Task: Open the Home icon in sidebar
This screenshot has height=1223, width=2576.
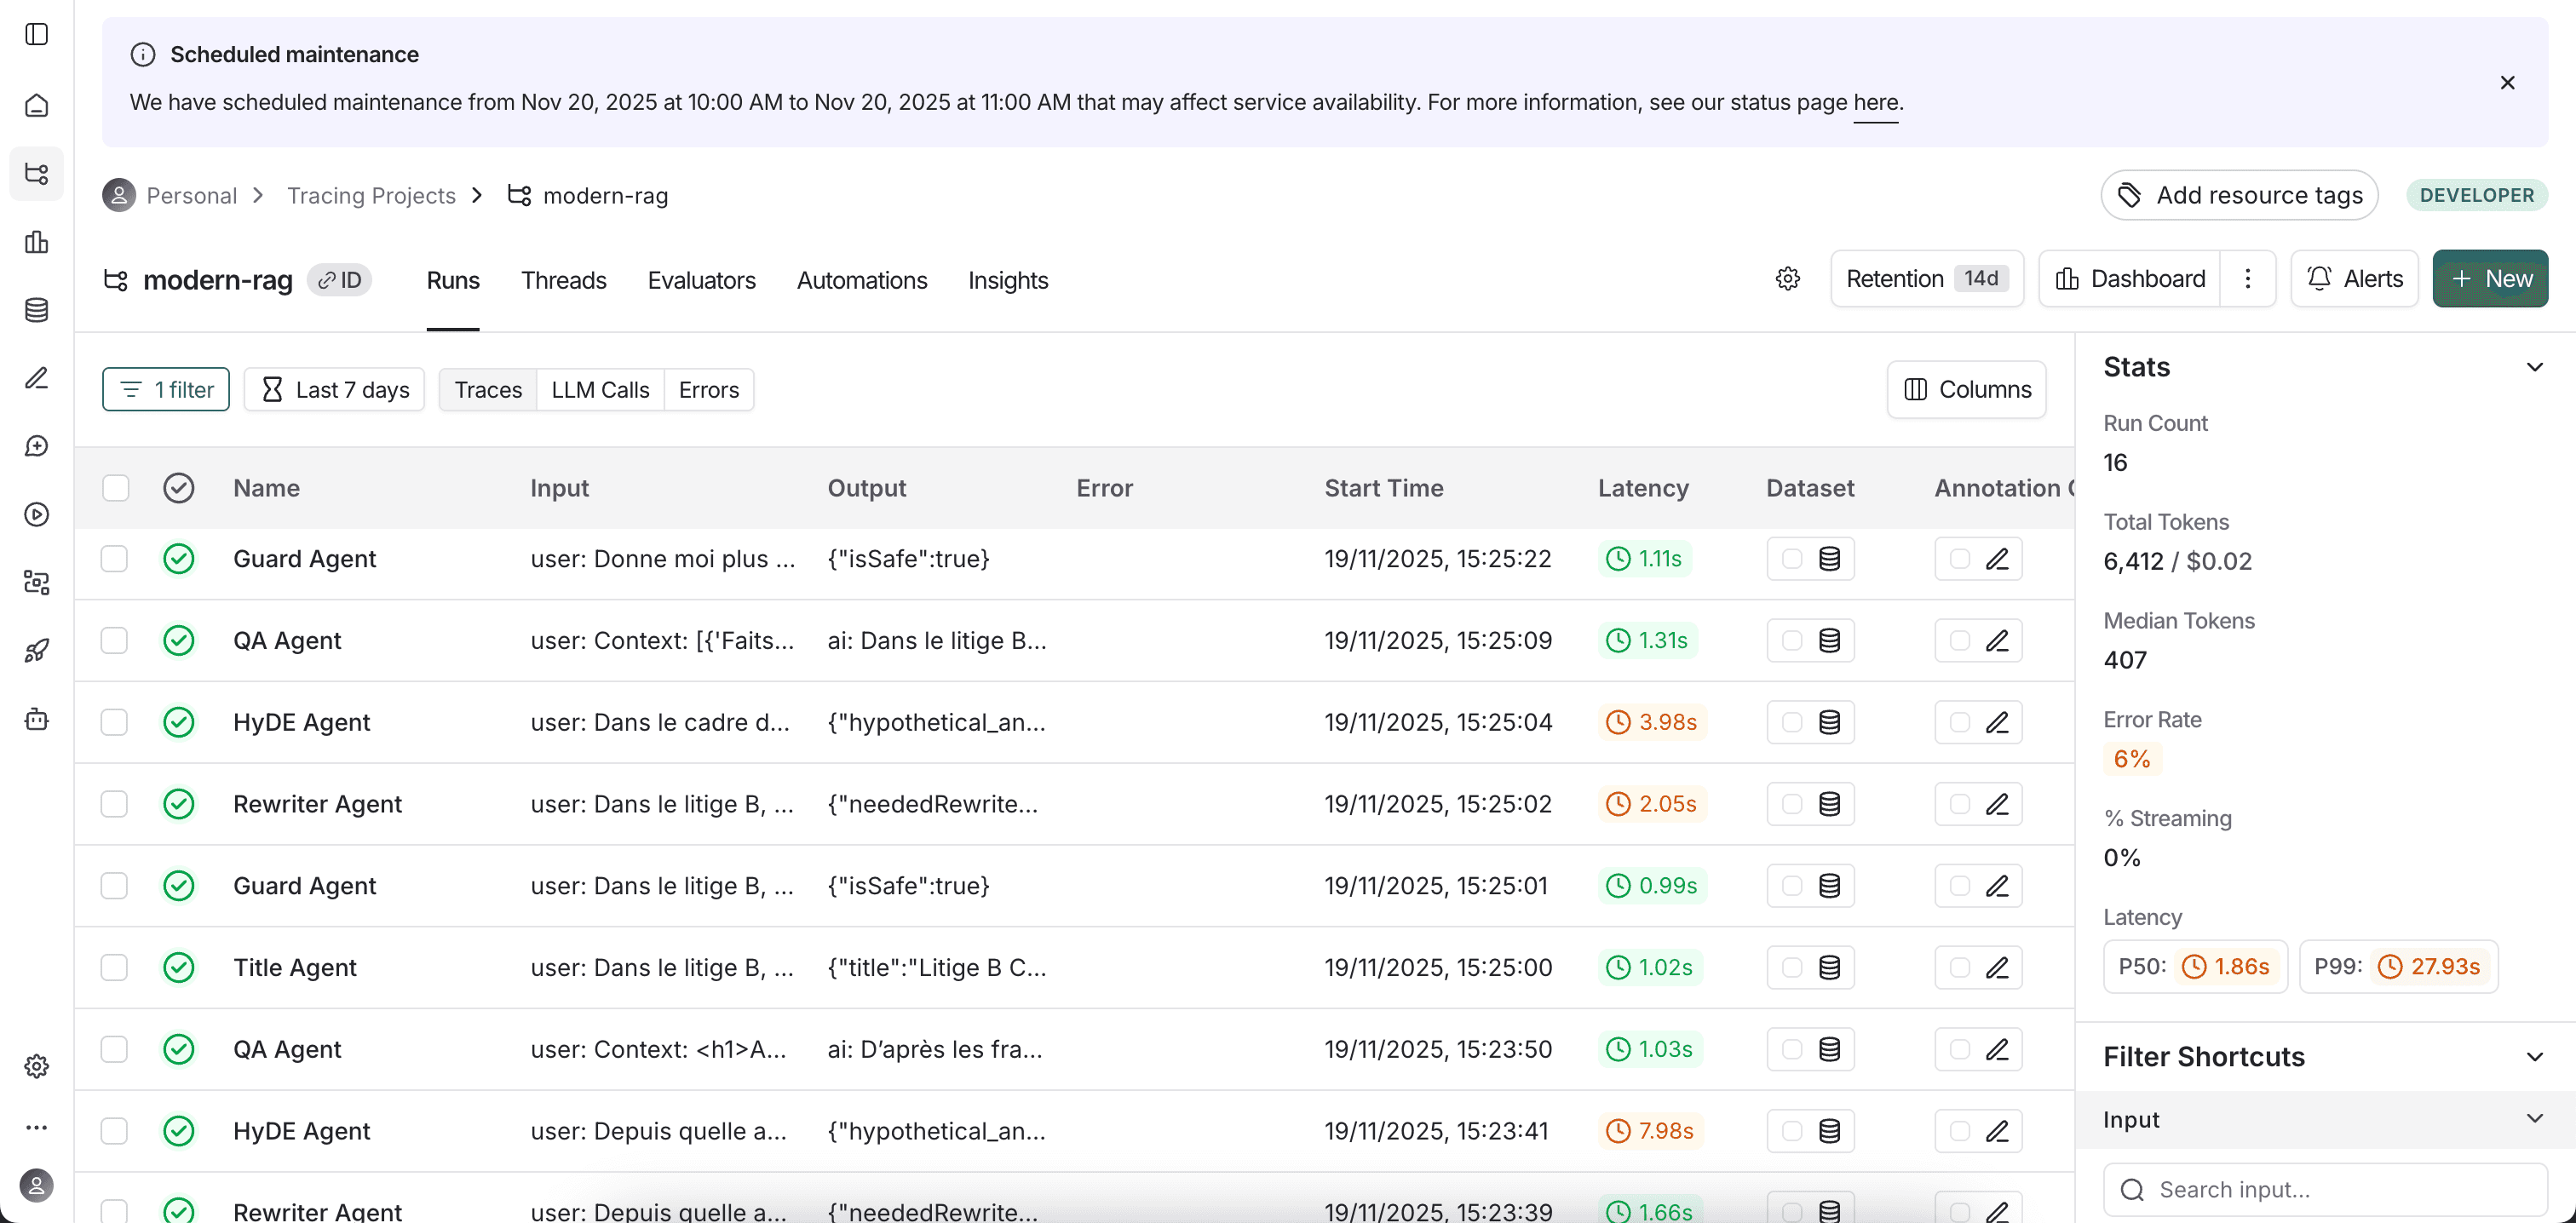Action: coord(37,106)
